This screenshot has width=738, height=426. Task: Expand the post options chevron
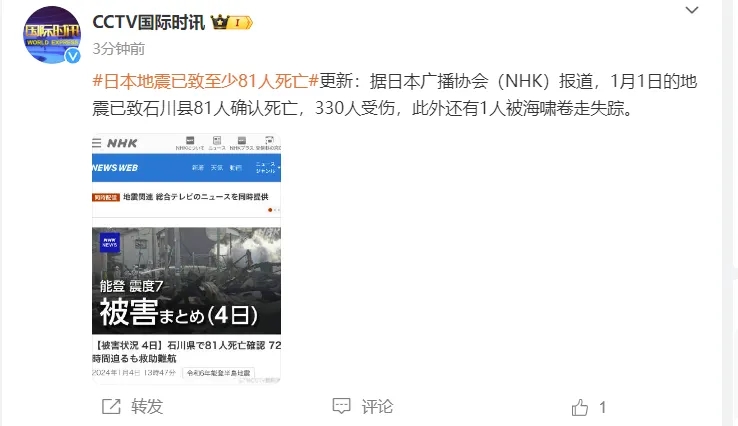coord(691,10)
